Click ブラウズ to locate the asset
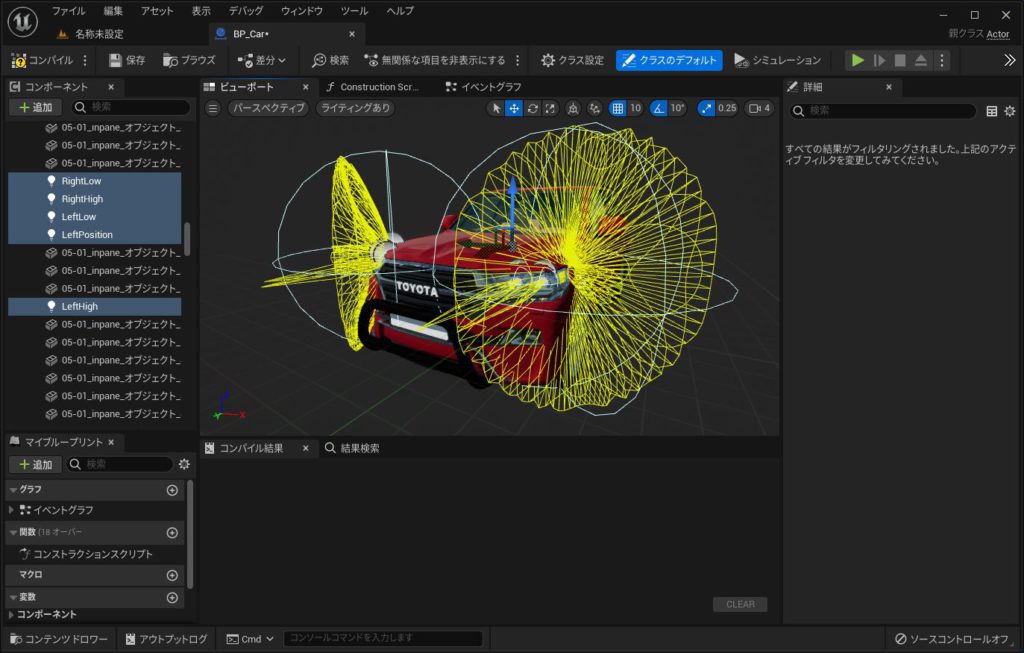Image resolution: width=1024 pixels, height=653 pixels. point(189,61)
